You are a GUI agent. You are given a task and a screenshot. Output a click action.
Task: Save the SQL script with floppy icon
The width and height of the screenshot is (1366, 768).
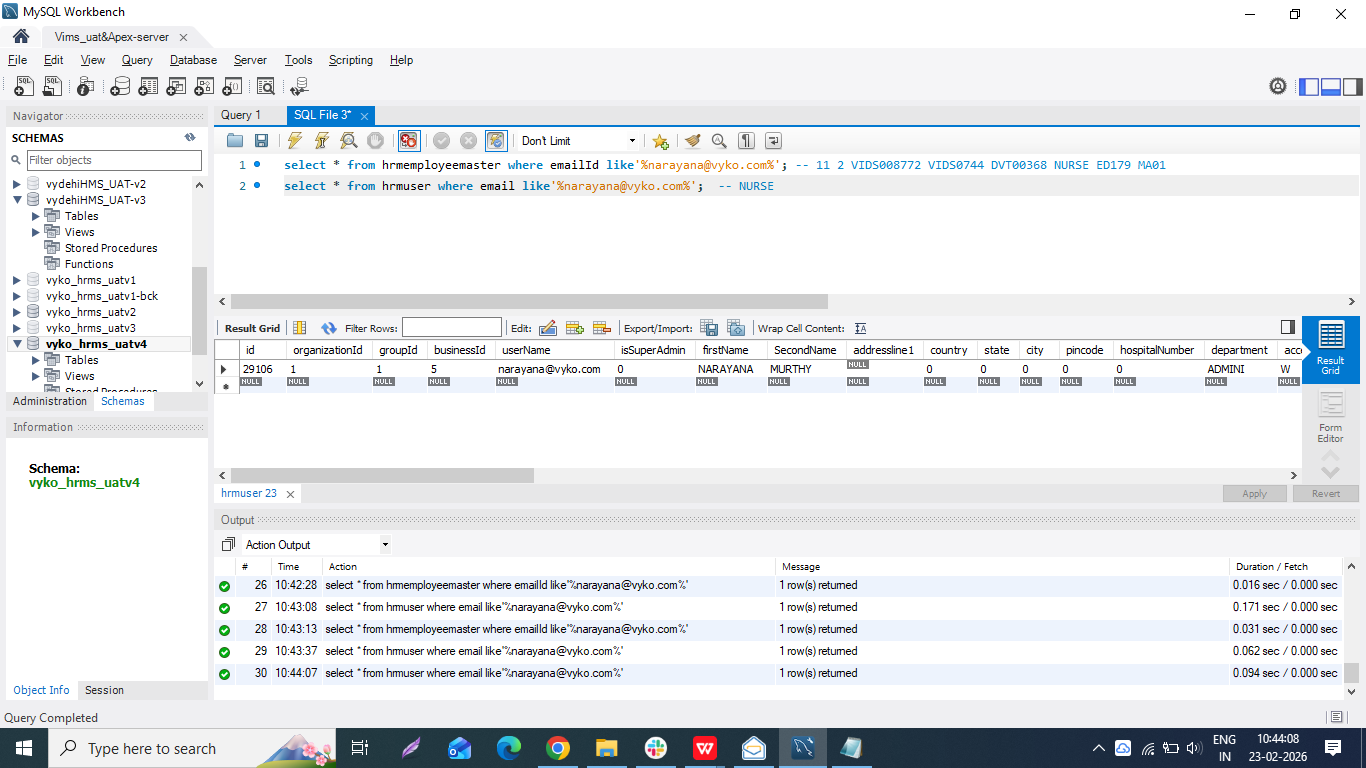(x=261, y=141)
